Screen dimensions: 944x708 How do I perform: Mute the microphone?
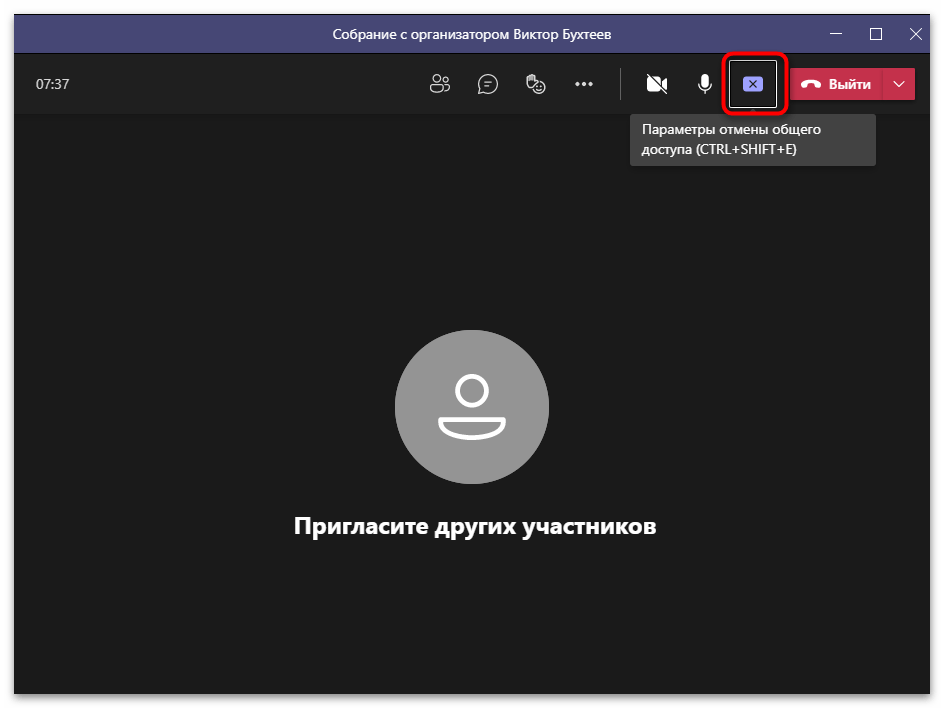(x=705, y=84)
